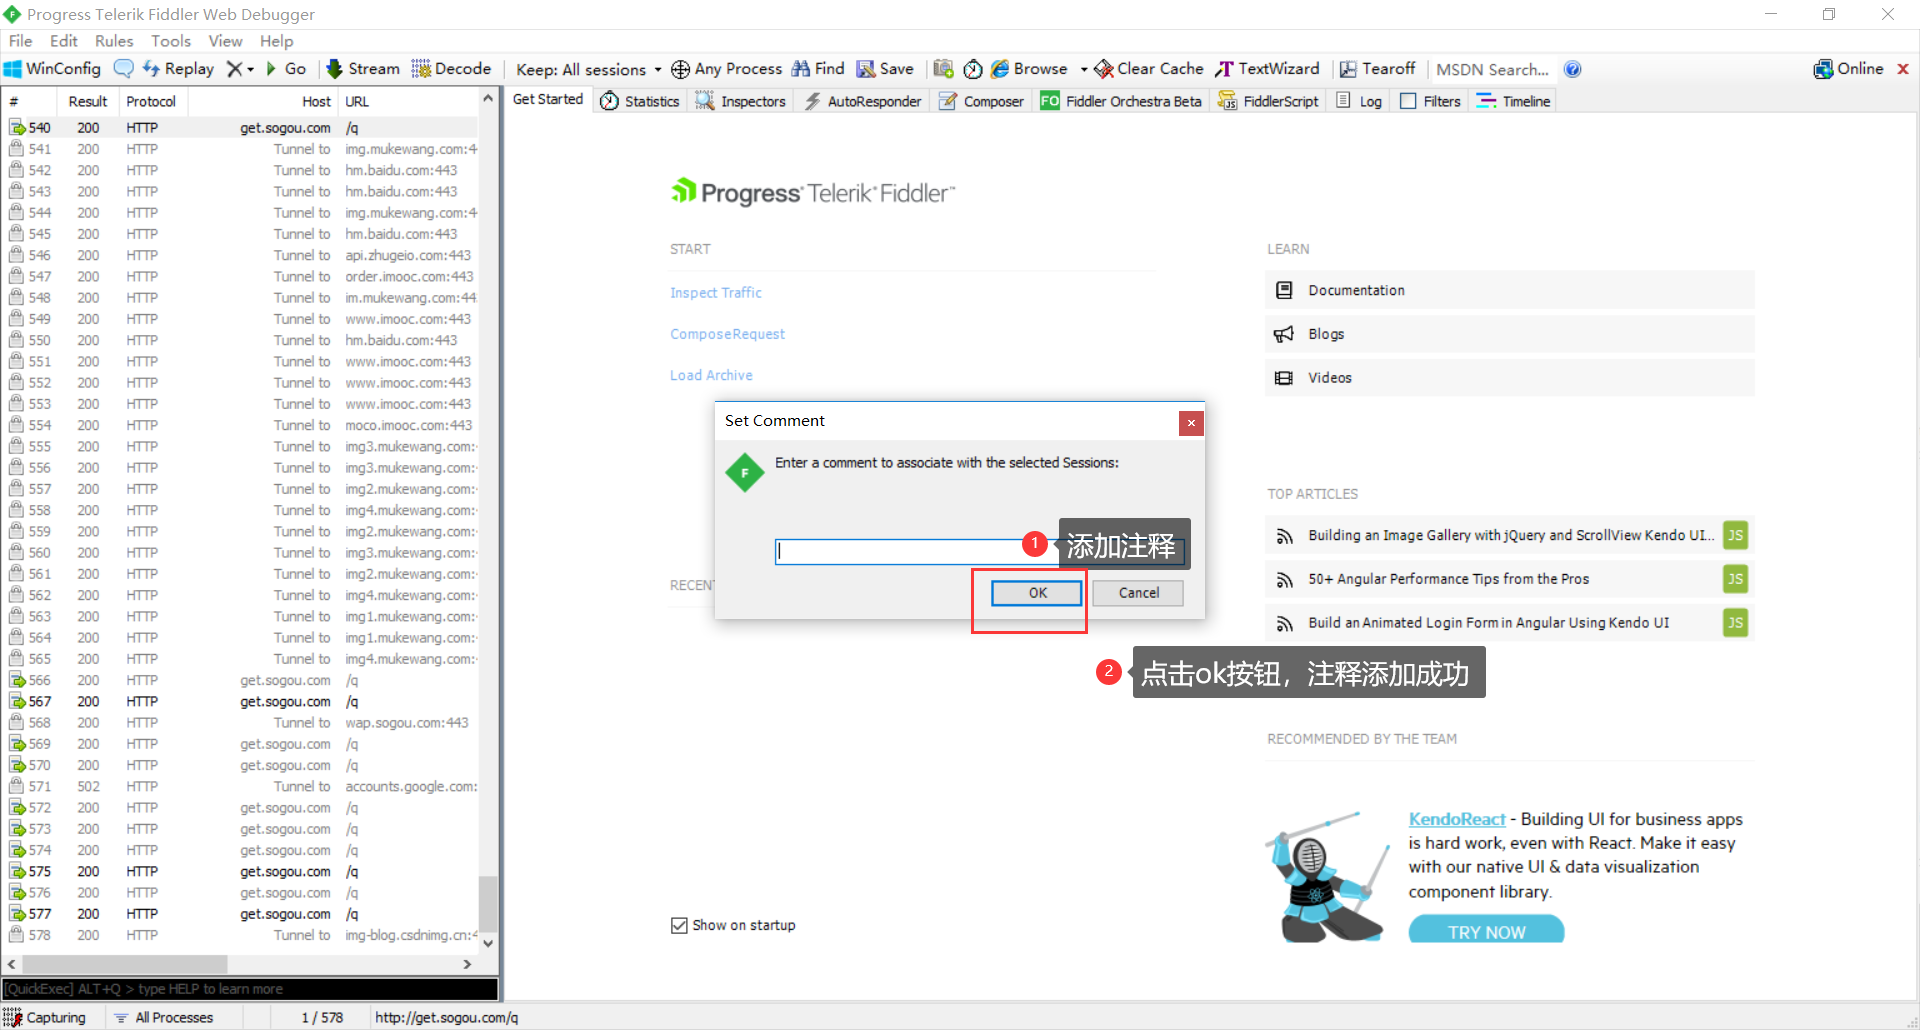
Task: Switch to the AutoResponder tab
Action: click(863, 101)
